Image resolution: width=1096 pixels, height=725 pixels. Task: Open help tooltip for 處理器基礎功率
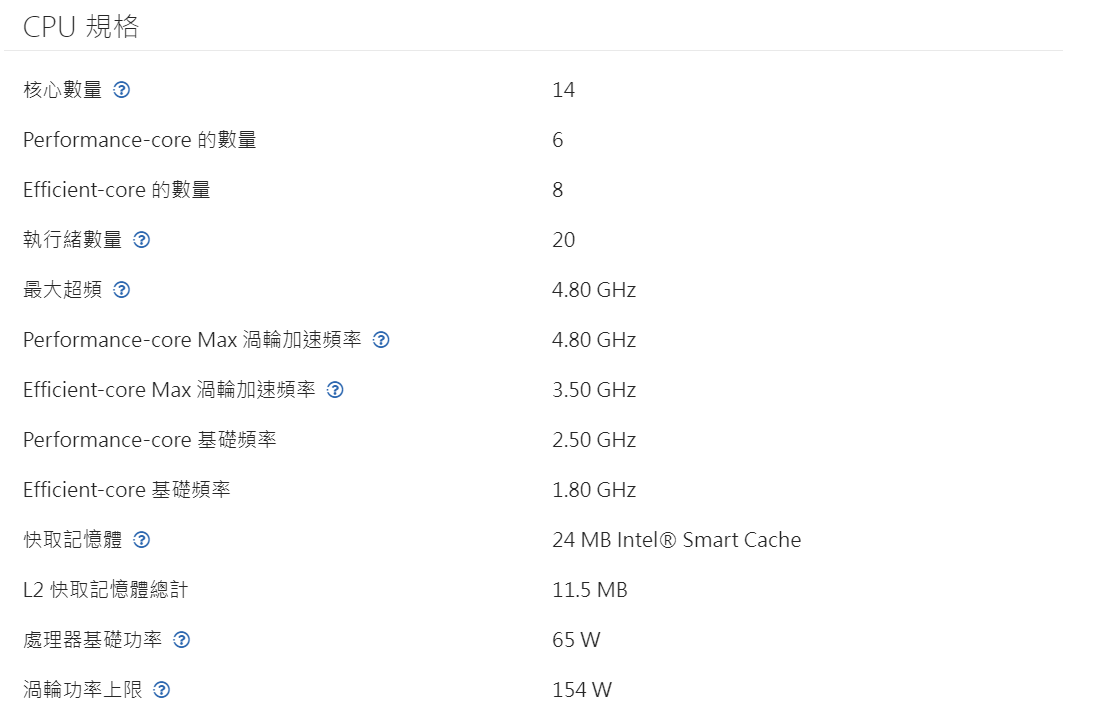pos(182,640)
